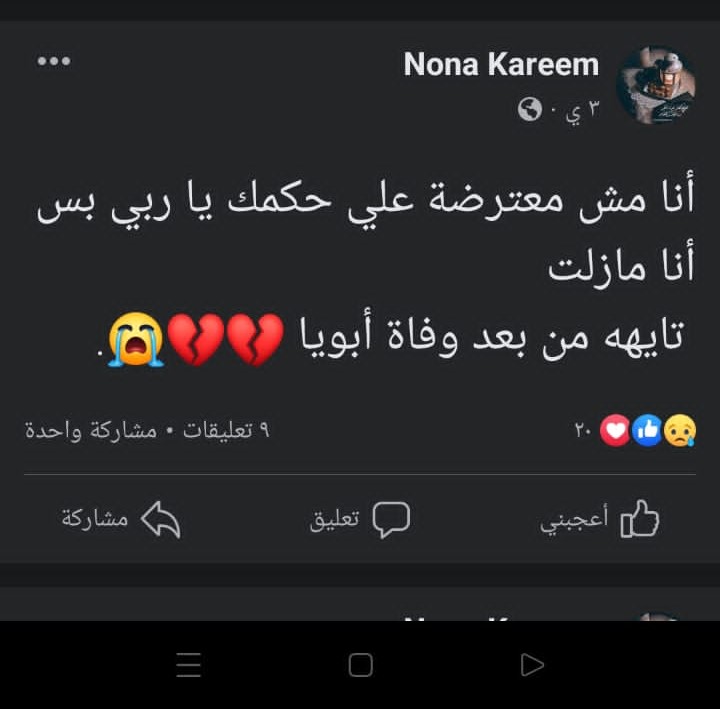Like the post with أعجبني button

600,519
